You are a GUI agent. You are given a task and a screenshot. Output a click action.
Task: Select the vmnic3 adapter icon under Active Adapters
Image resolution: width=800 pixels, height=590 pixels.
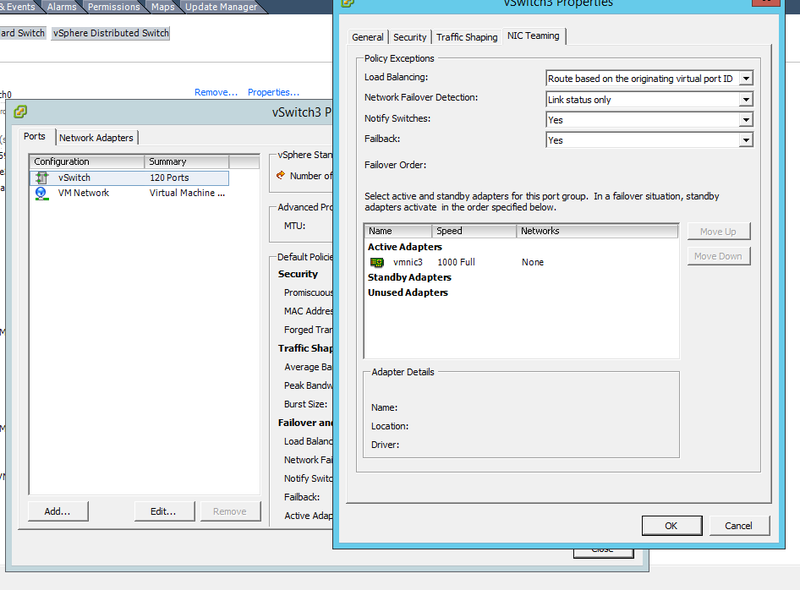[378, 262]
